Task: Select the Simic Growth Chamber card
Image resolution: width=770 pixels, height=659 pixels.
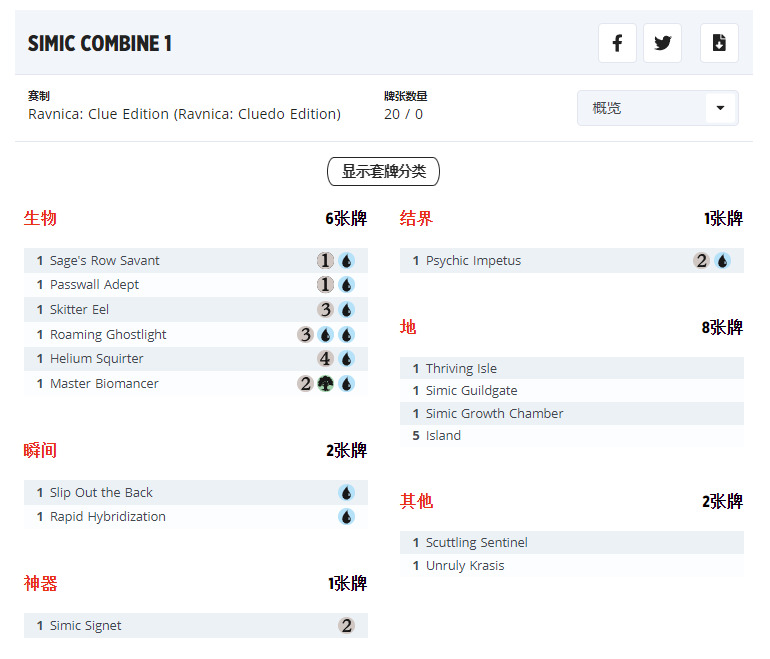Action: point(494,414)
